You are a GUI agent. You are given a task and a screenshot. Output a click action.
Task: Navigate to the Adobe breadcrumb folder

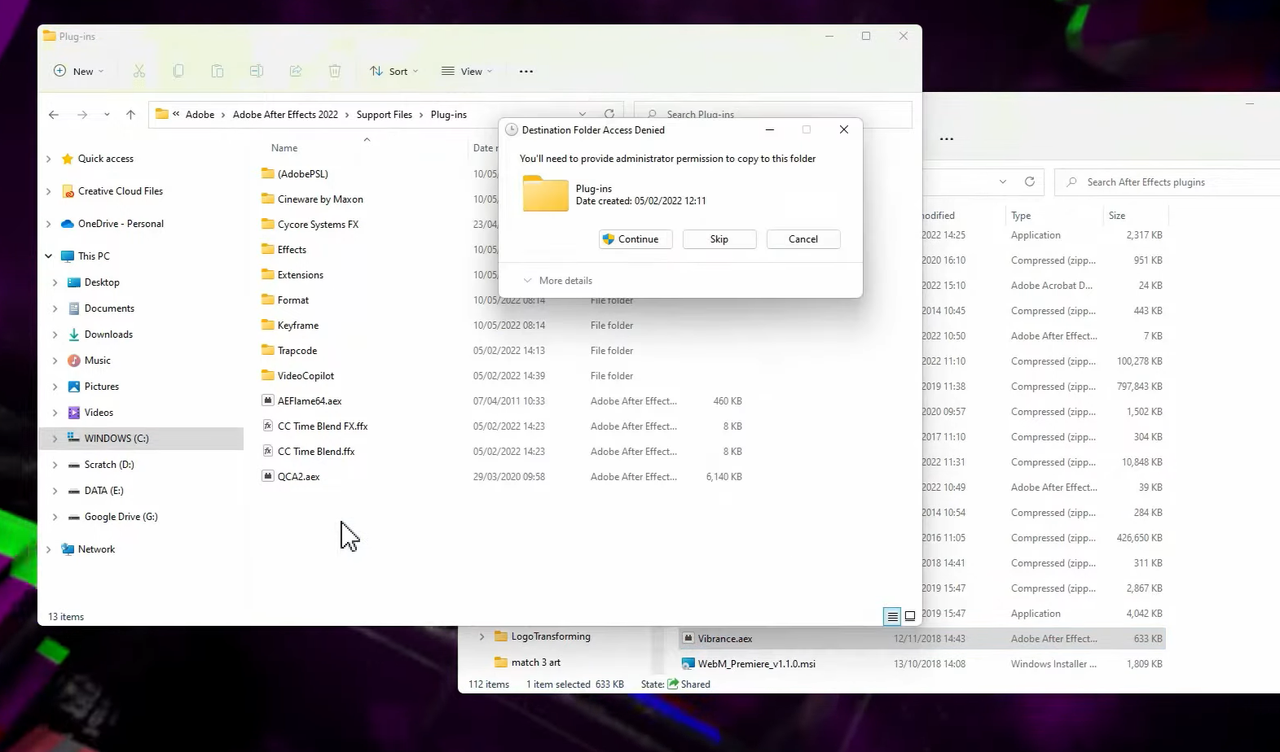pos(199,114)
